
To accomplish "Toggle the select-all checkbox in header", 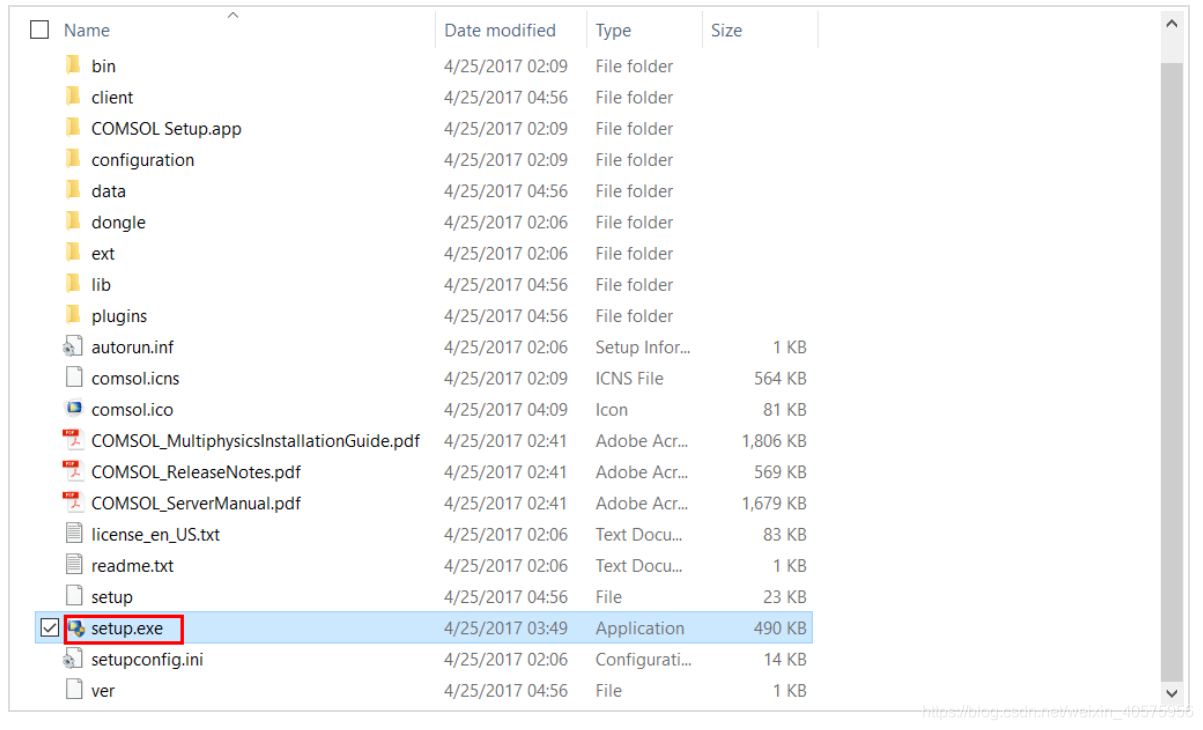I will [39, 30].
